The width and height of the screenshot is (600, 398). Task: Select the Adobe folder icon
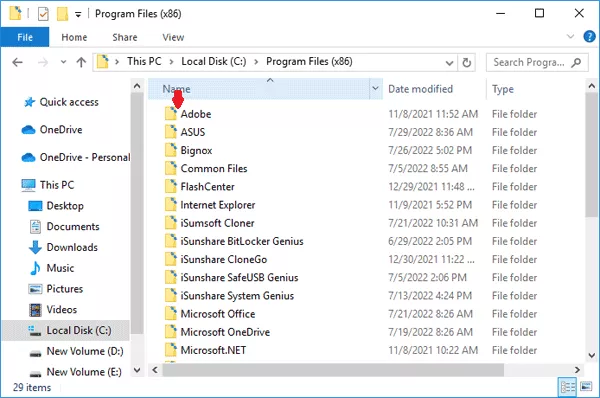tap(171, 114)
